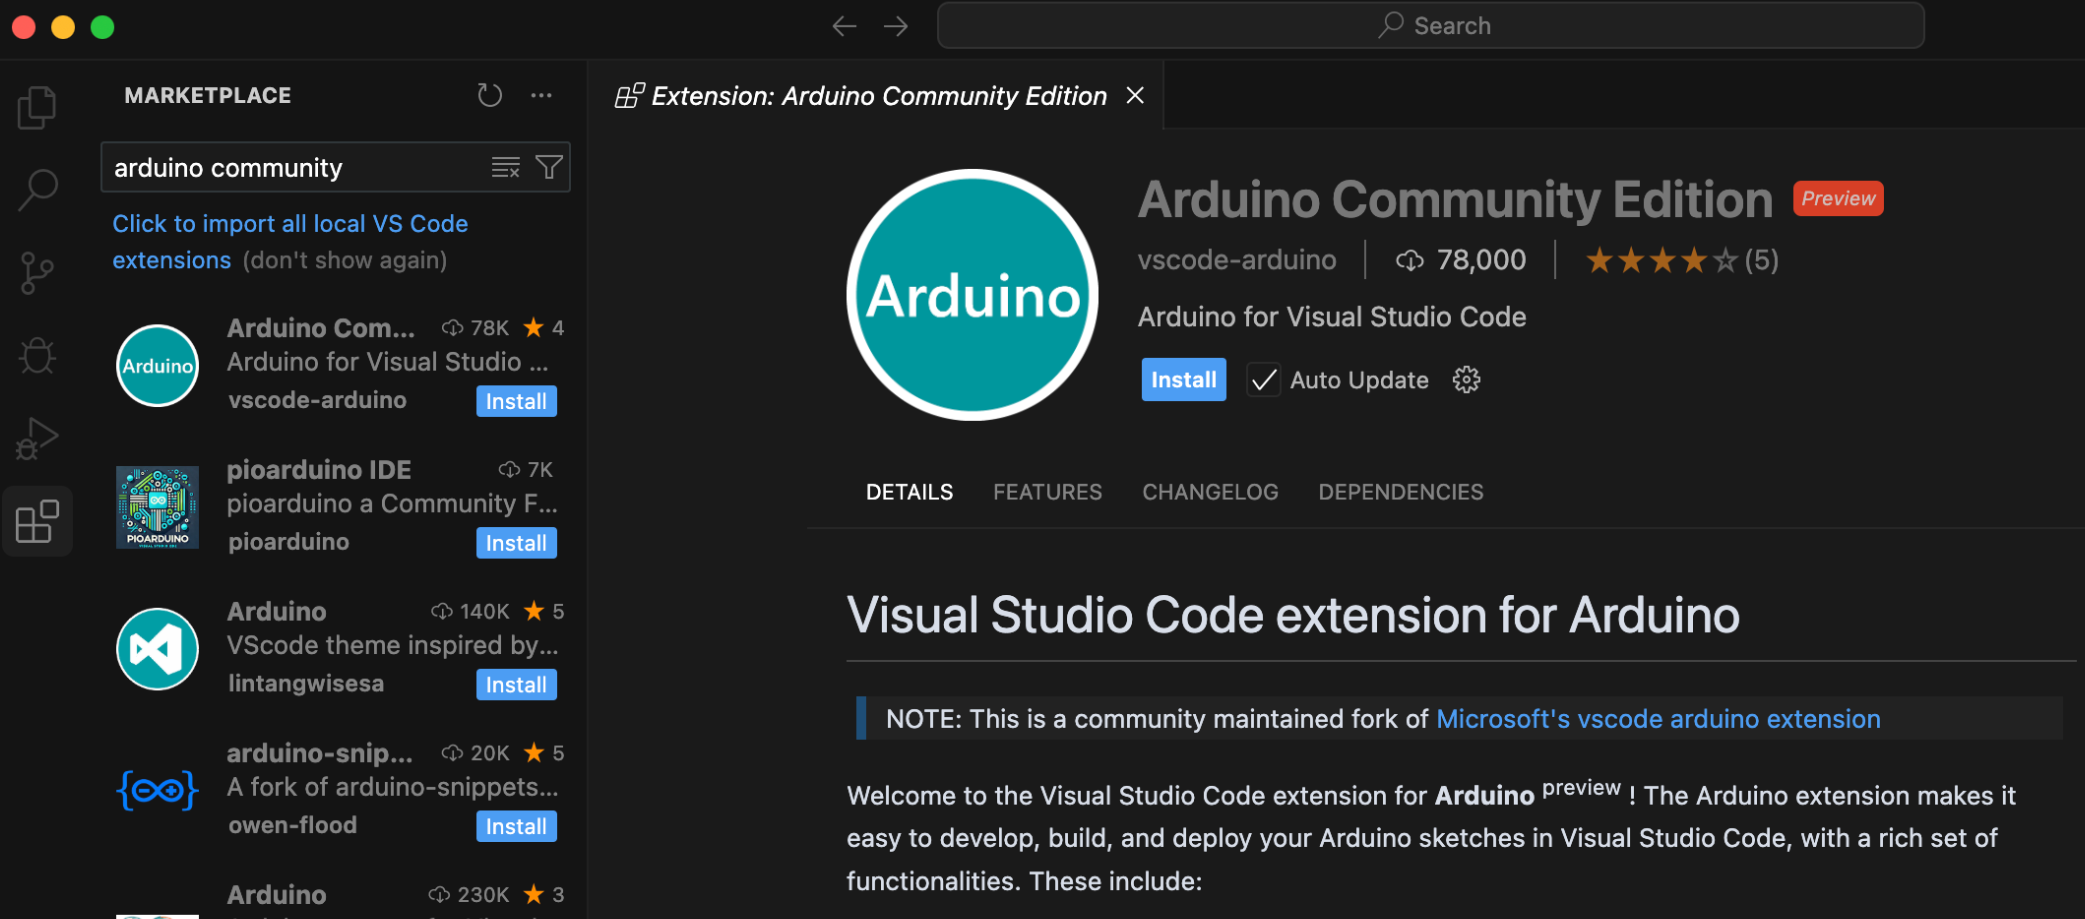Select lintangwisesa Arduino theme icon
The image size is (2085, 919).
click(x=157, y=649)
